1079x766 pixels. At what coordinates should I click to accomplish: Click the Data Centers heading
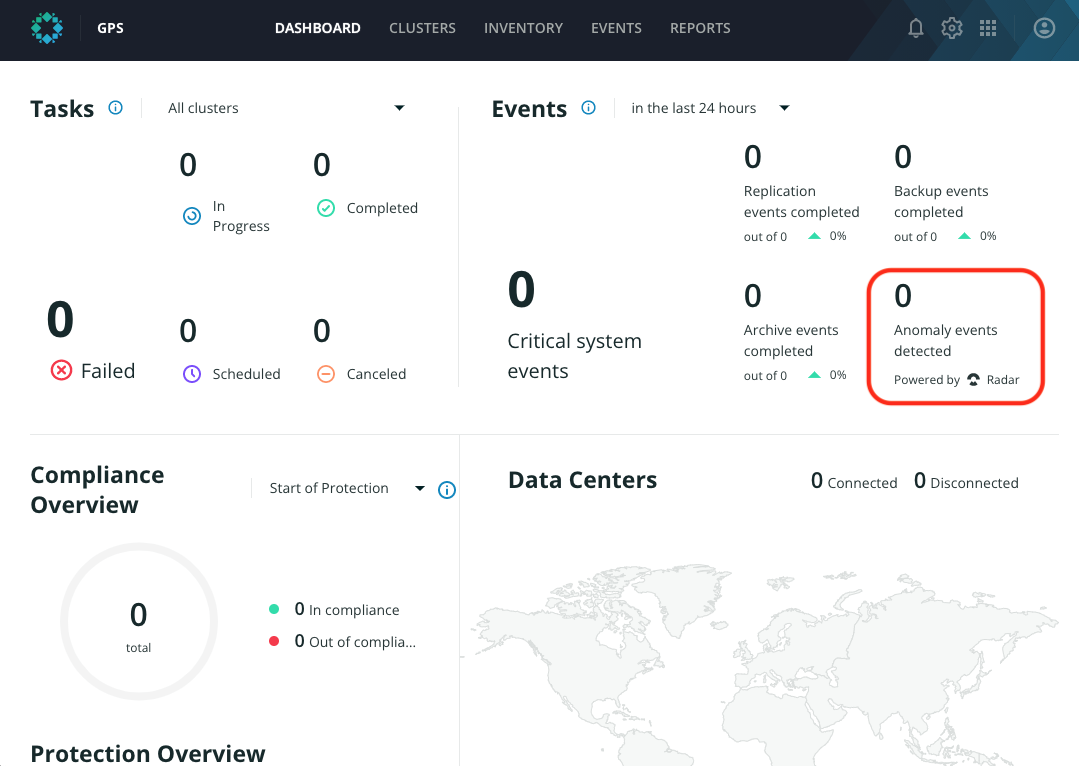click(582, 480)
